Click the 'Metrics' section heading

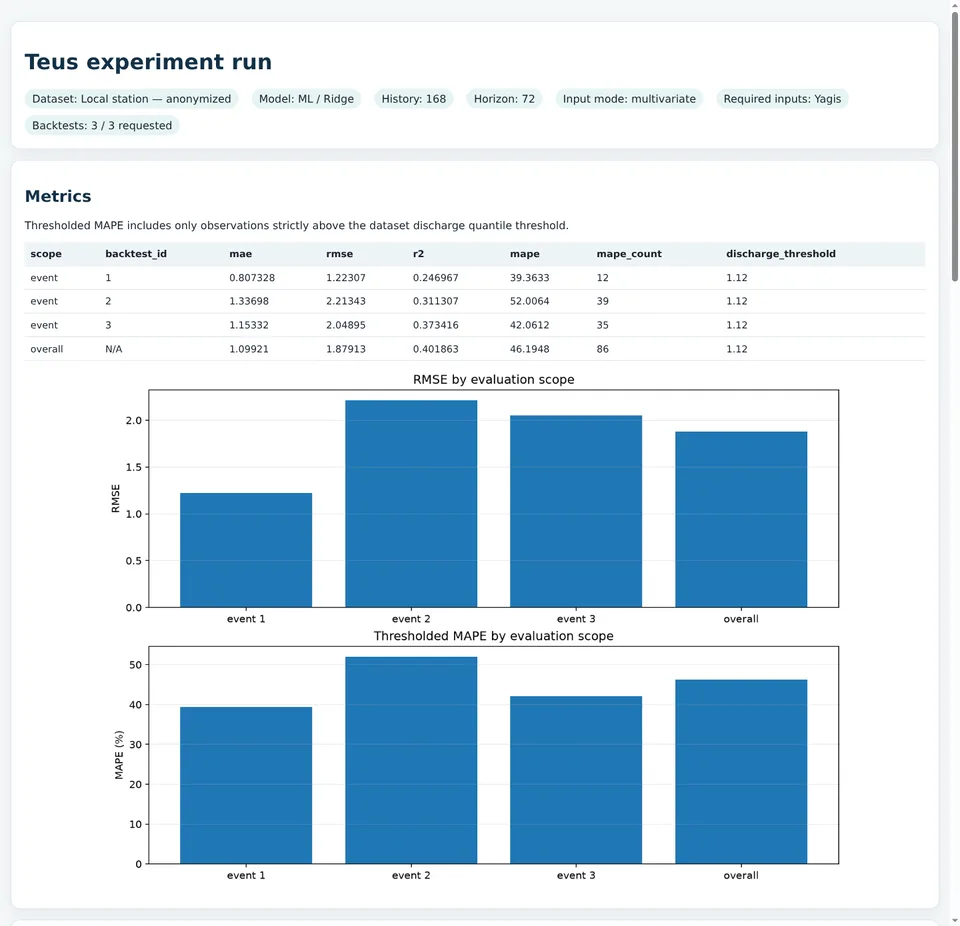[58, 196]
